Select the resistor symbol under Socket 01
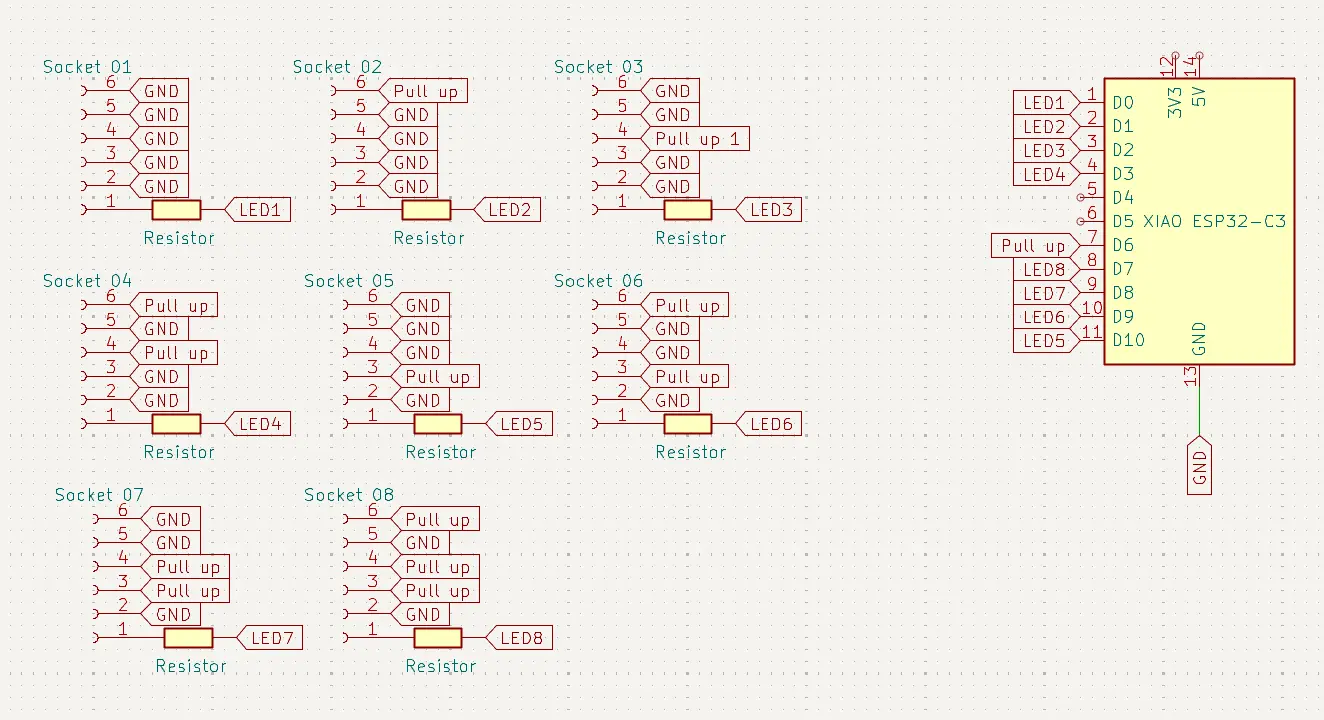 176,210
